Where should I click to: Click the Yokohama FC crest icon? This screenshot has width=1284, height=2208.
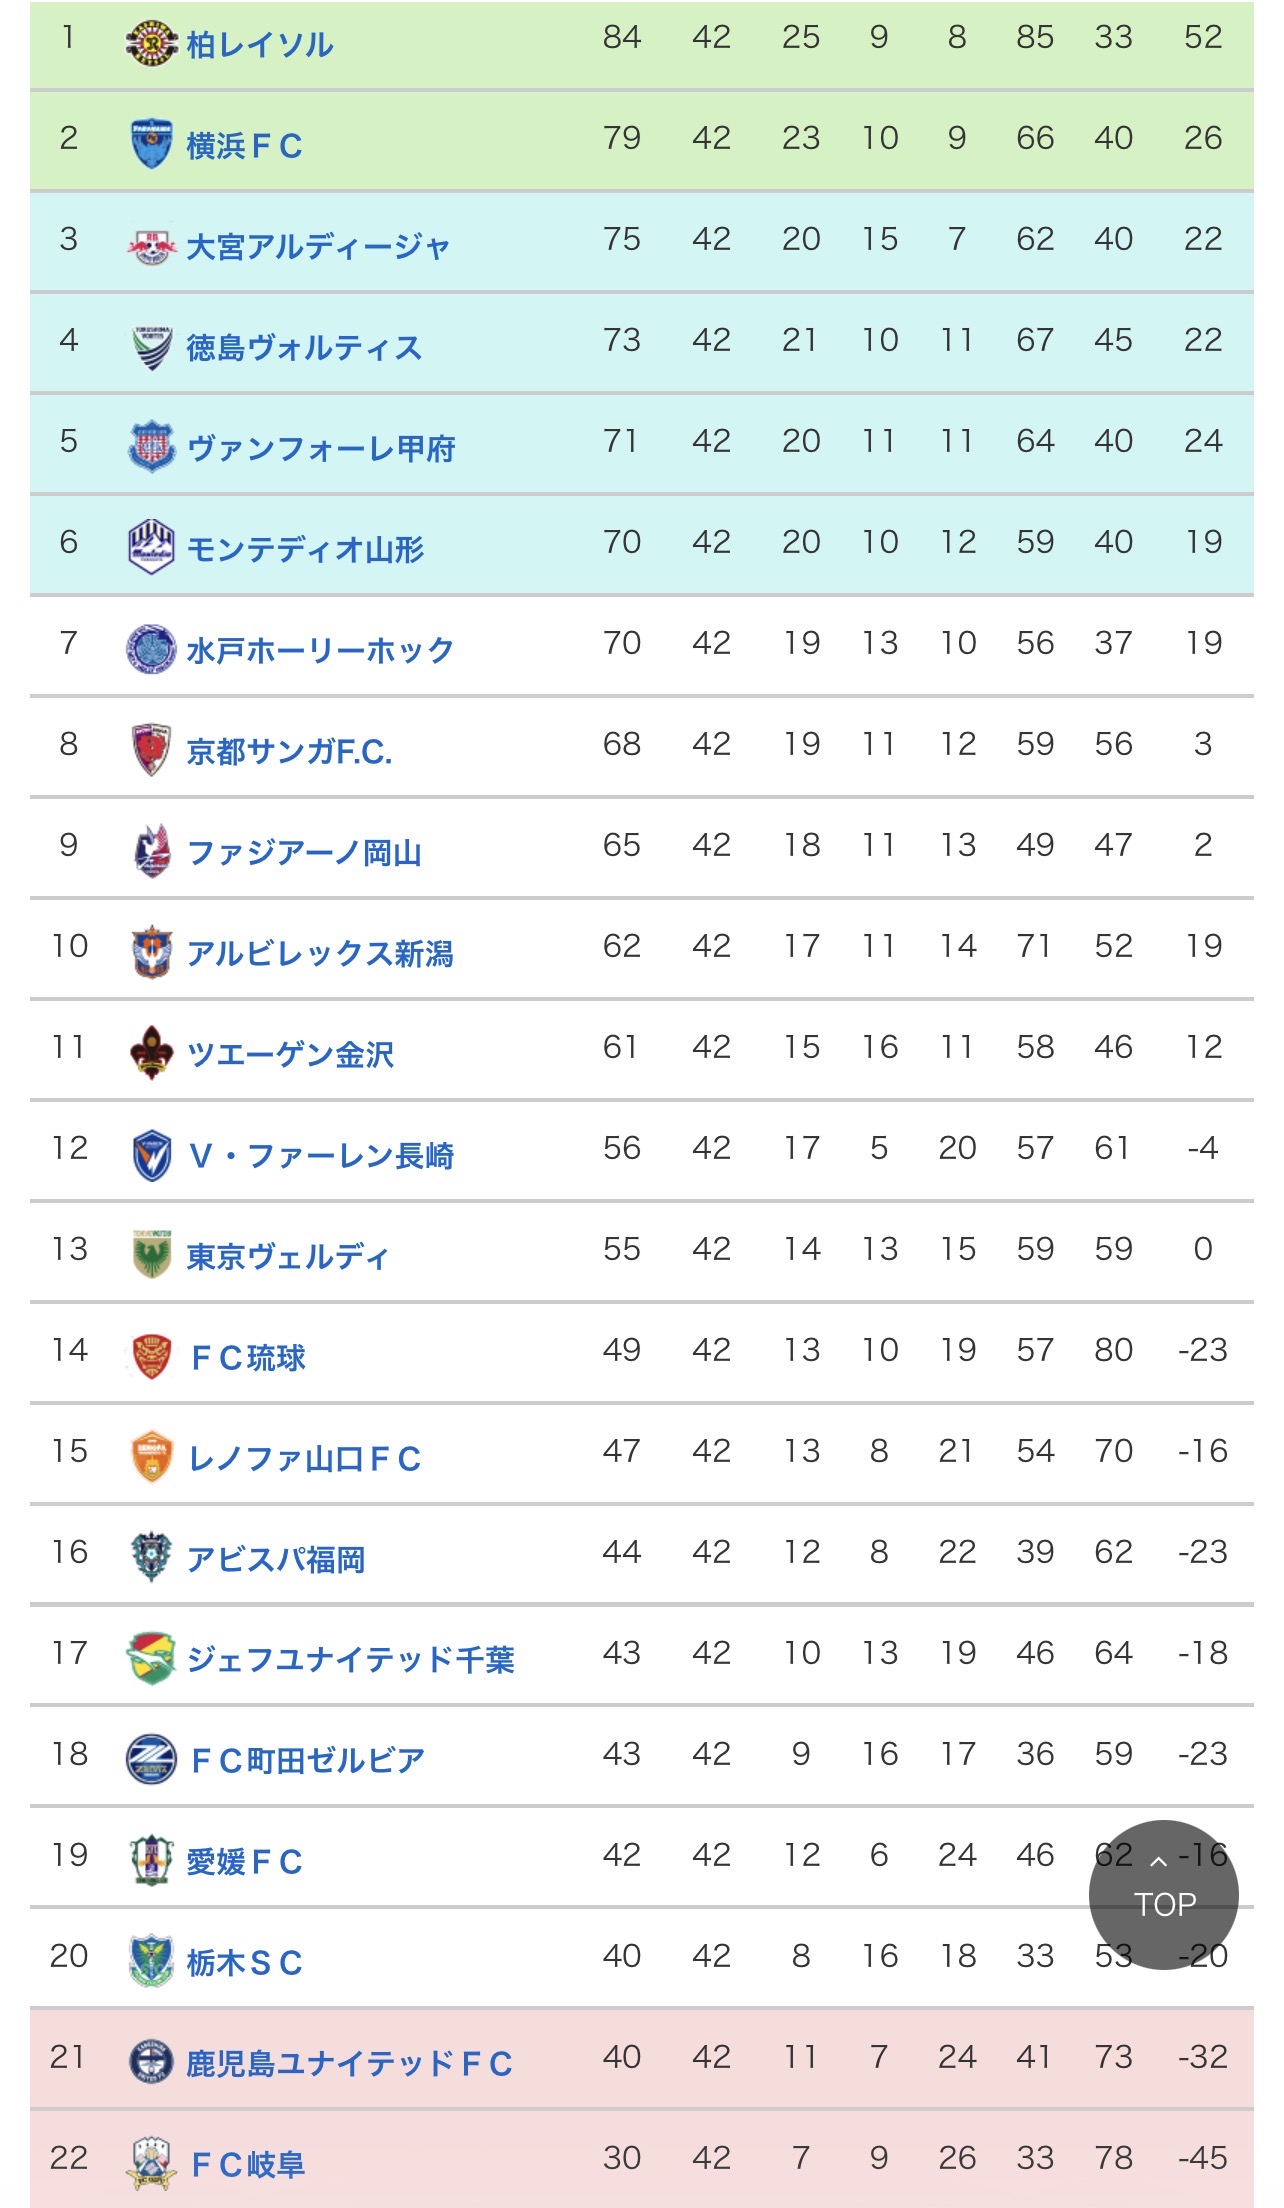point(152,144)
